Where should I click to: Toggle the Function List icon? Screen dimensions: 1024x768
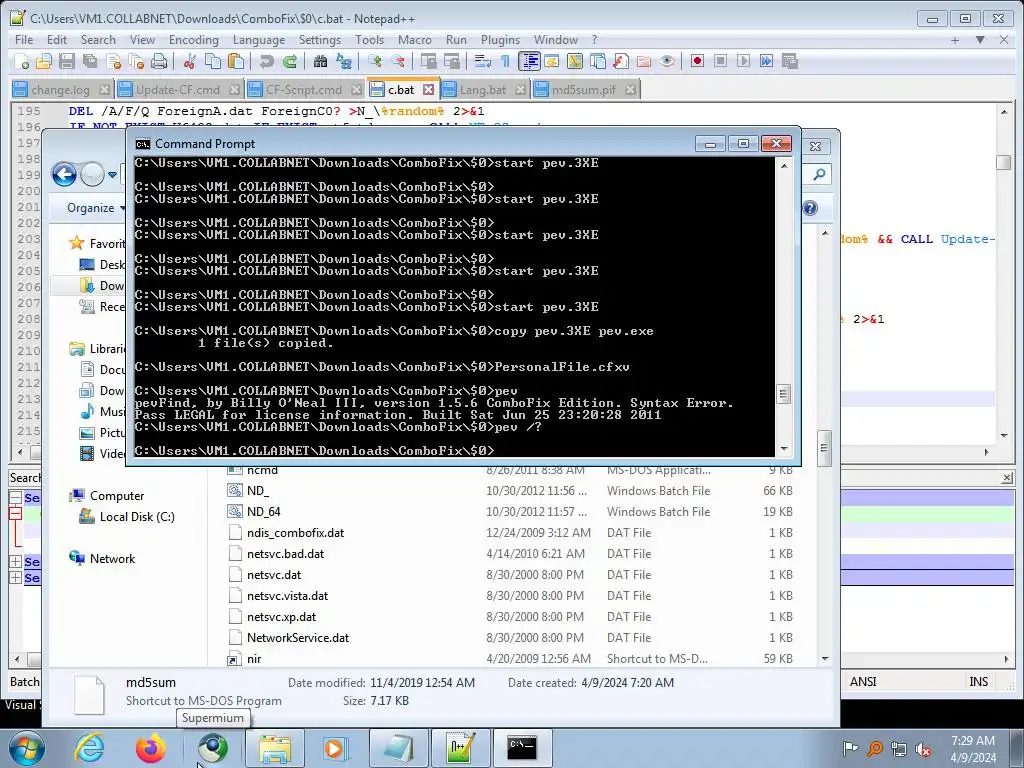click(x=621, y=61)
